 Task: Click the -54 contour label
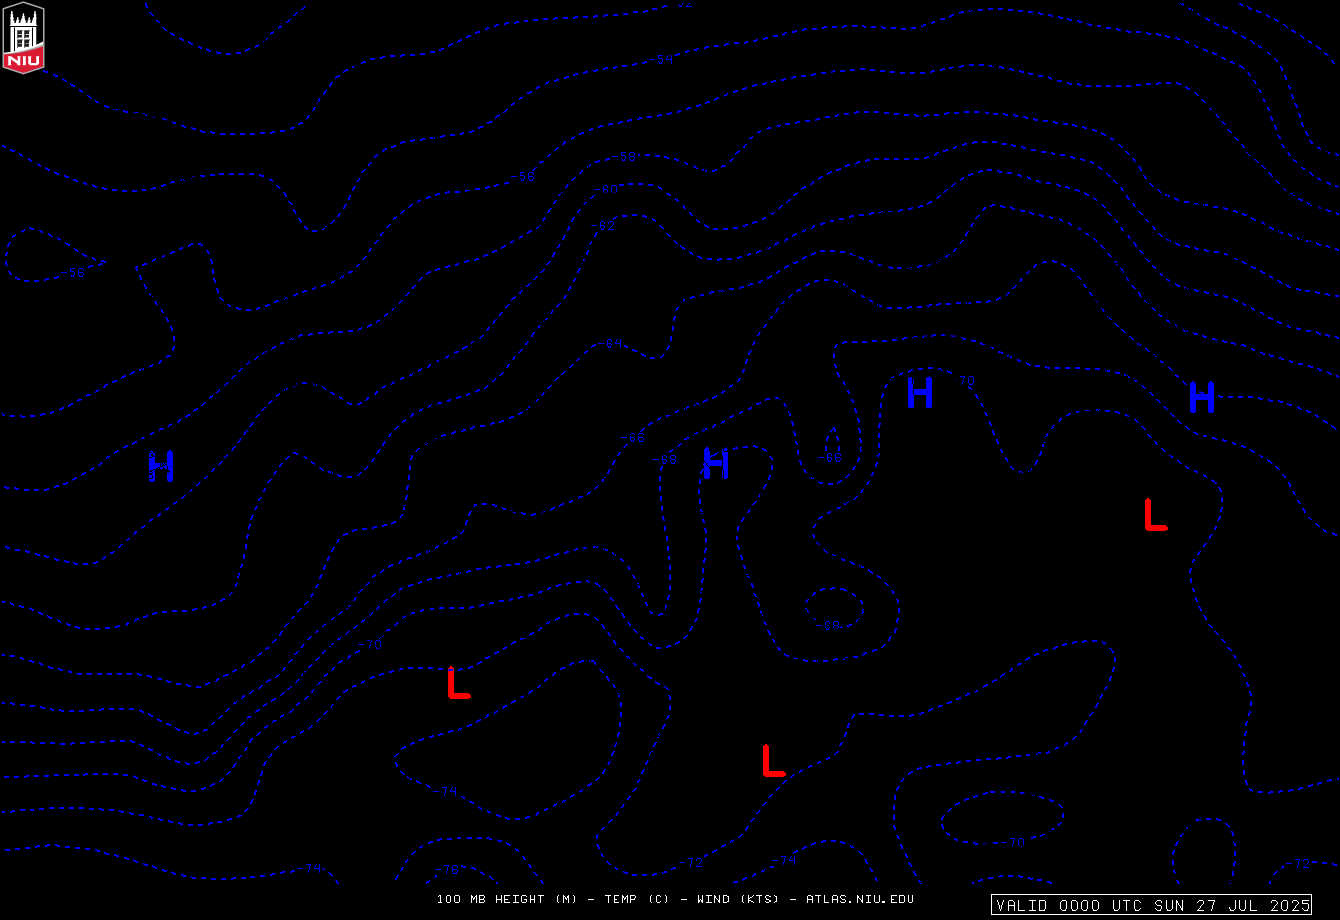tap(661, 60)
